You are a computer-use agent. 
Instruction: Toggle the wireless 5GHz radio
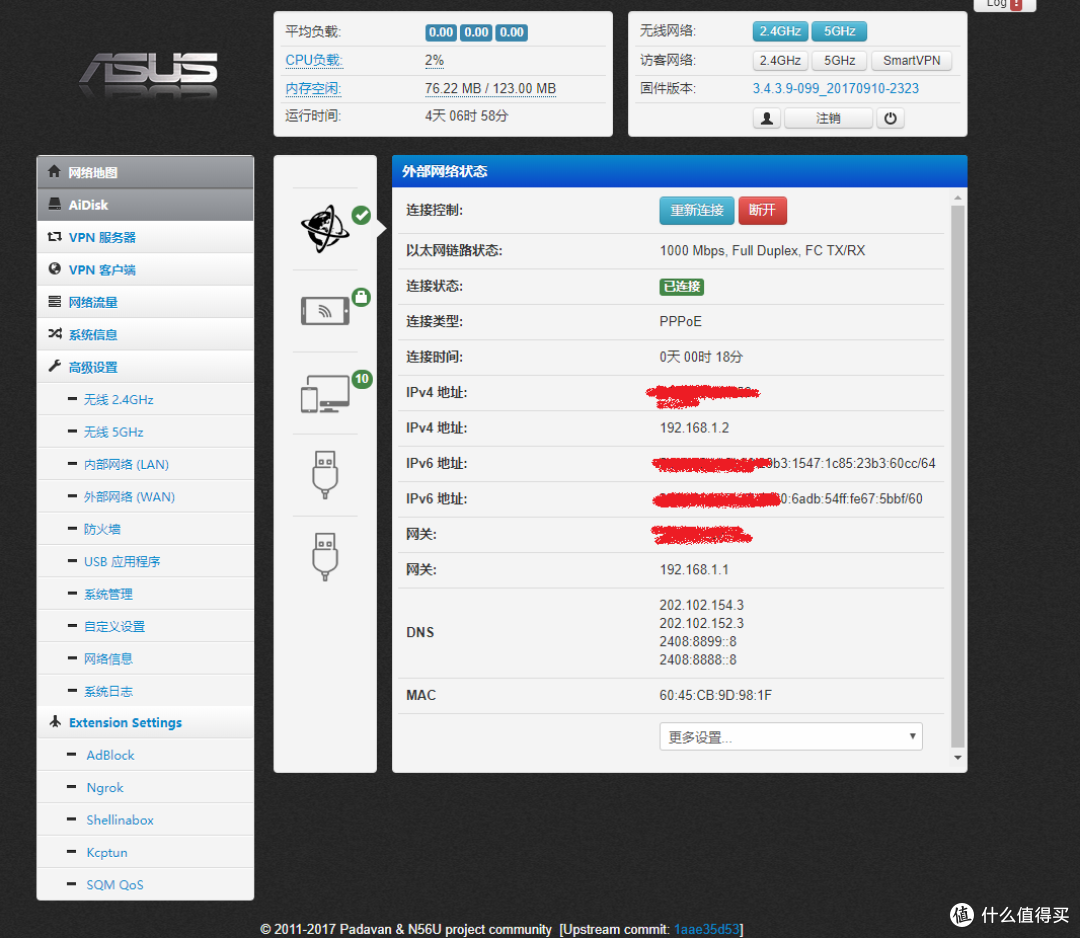(x=839, y=31)
